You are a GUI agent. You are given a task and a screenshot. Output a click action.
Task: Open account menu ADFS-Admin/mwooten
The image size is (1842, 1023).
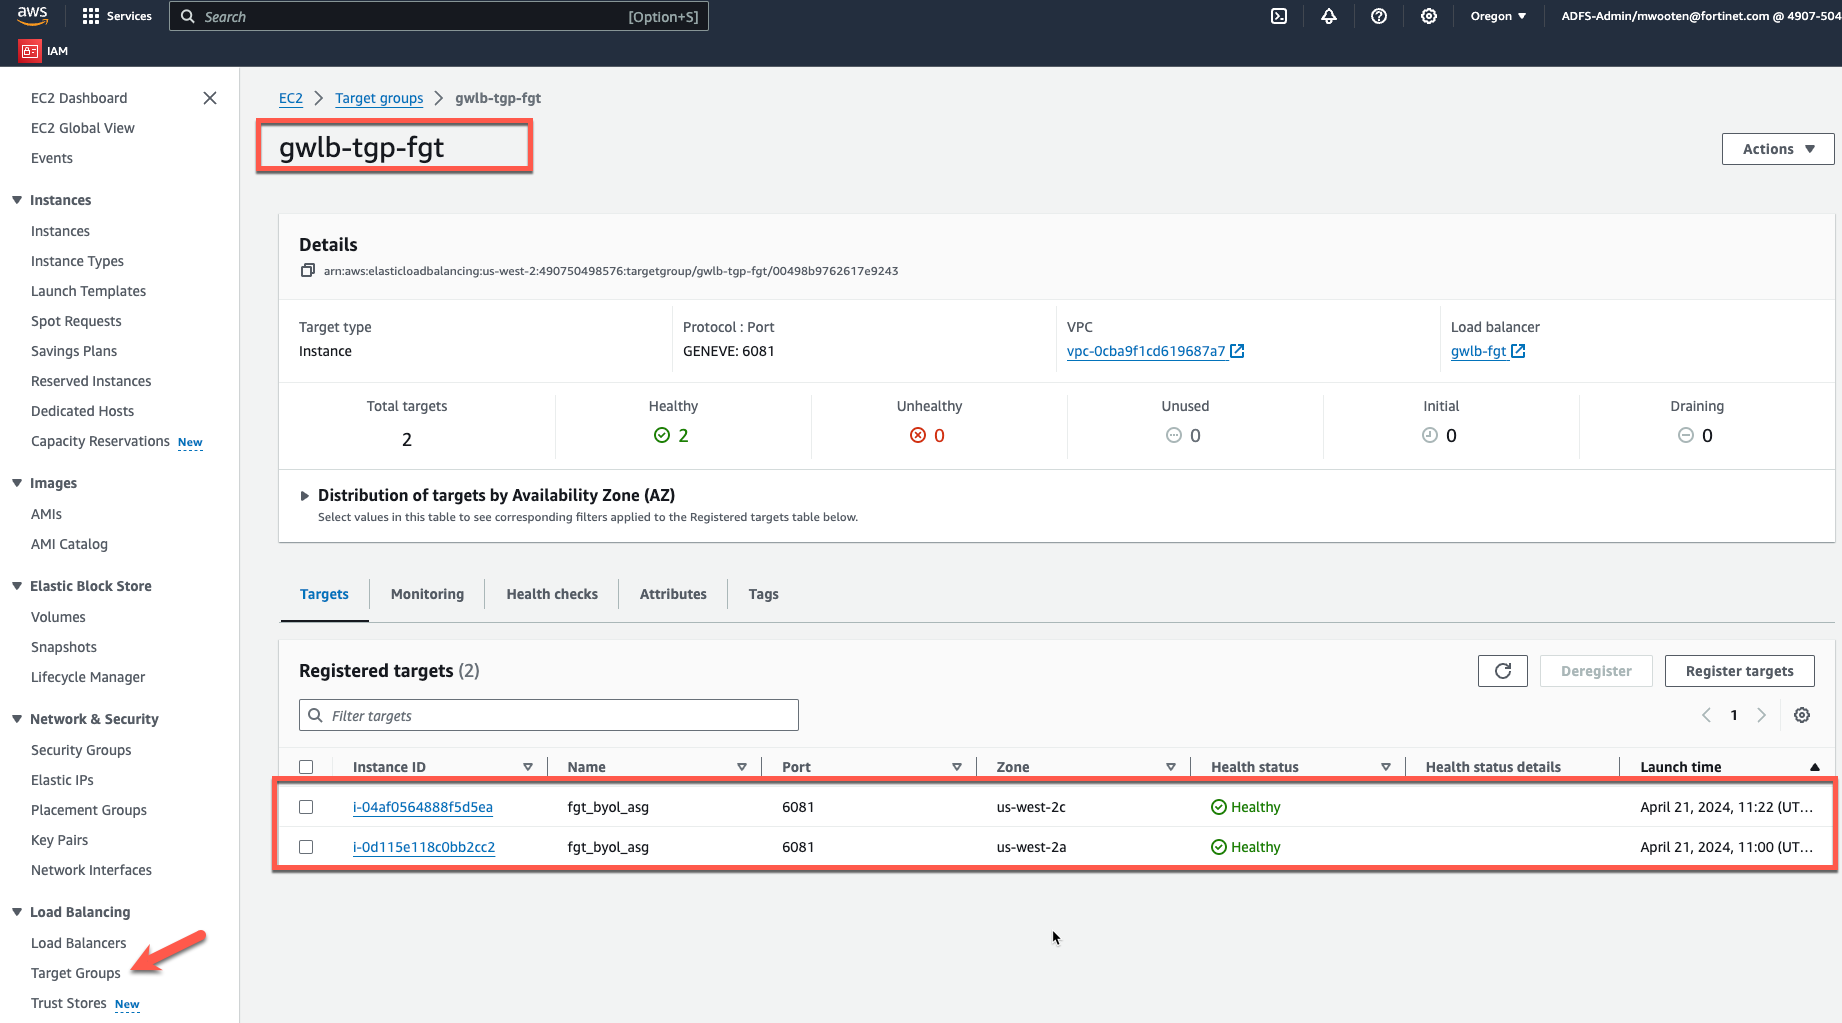click(1701, 16)
